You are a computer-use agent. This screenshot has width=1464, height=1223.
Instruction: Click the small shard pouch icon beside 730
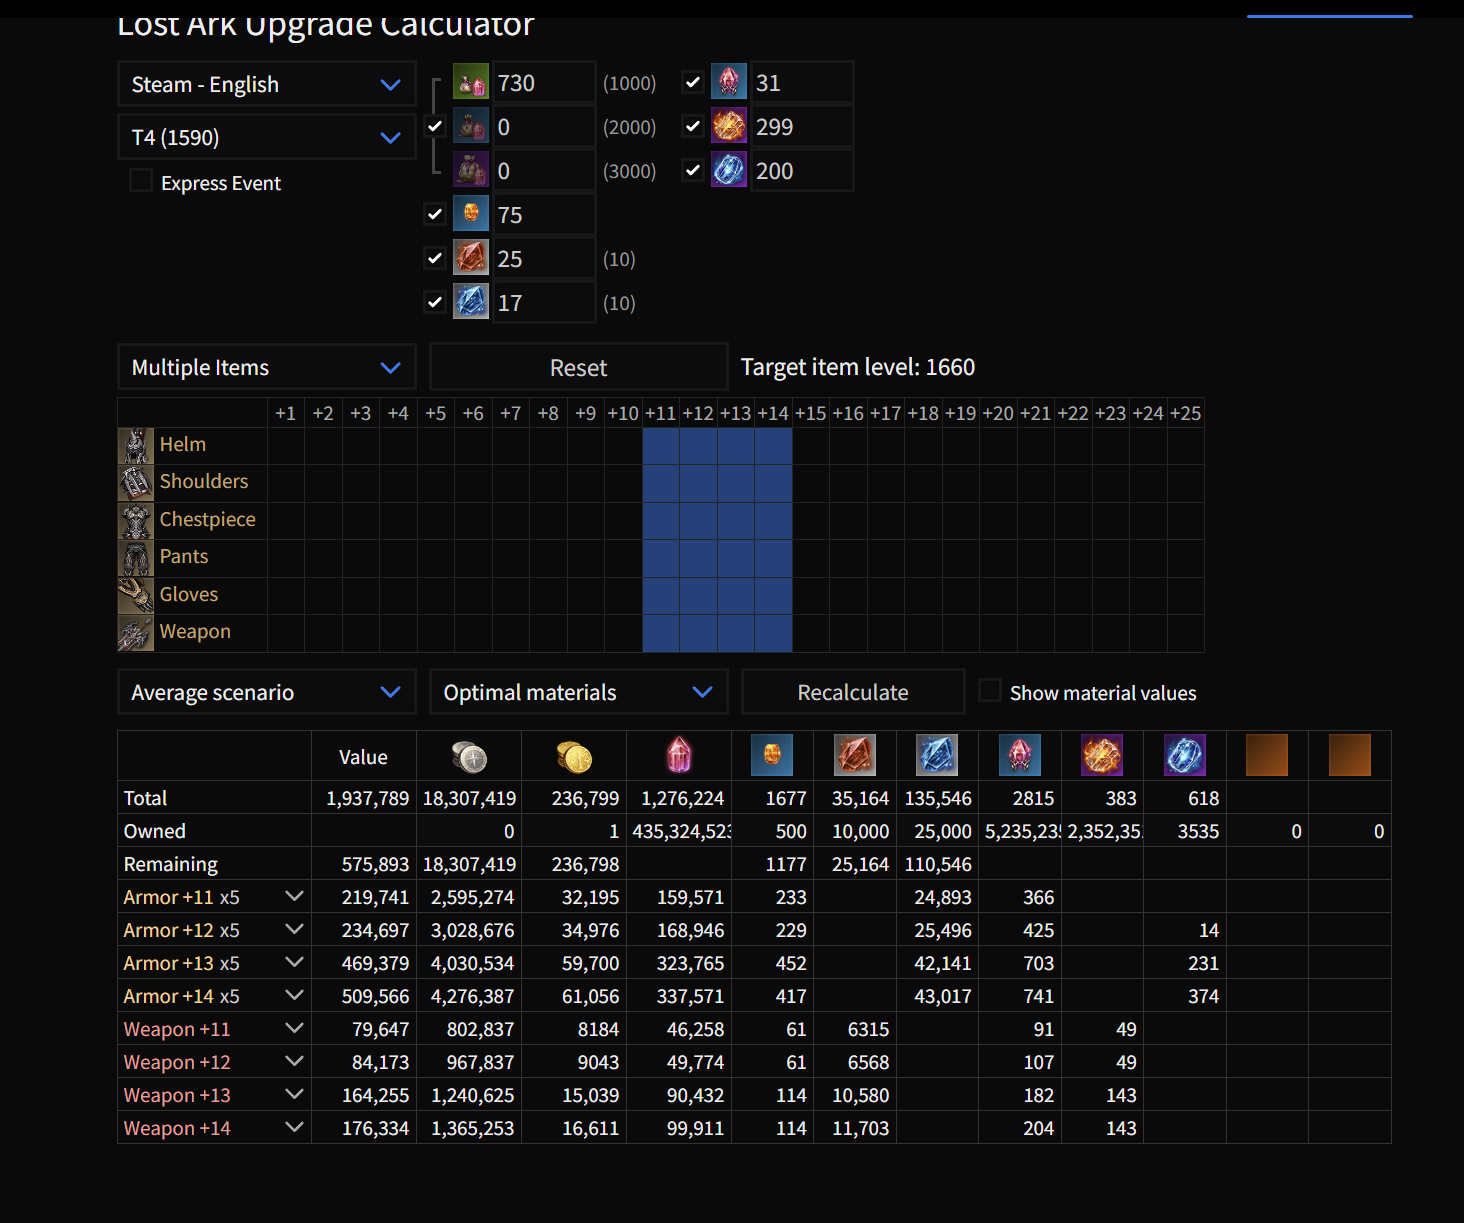pyautogui.click(x=471, y=82)
